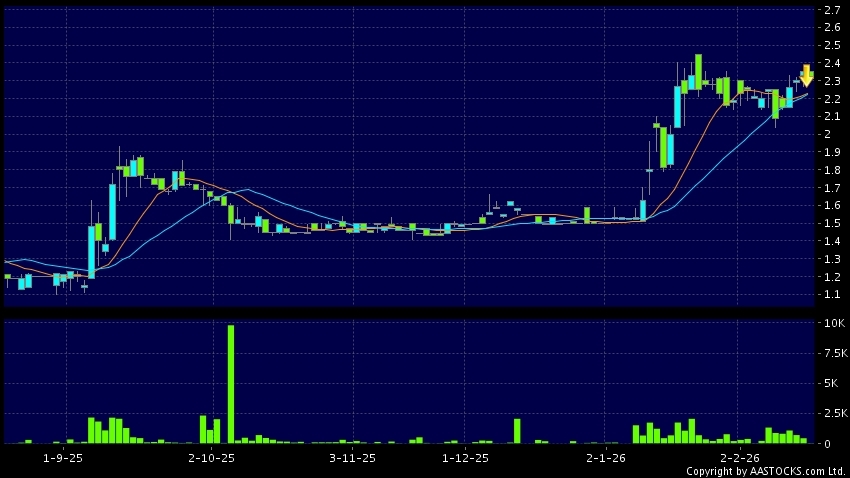Click the highest candlestick peaking near 2.45
This screenshot has height=478, width=850.
click(x=698, y=70)
